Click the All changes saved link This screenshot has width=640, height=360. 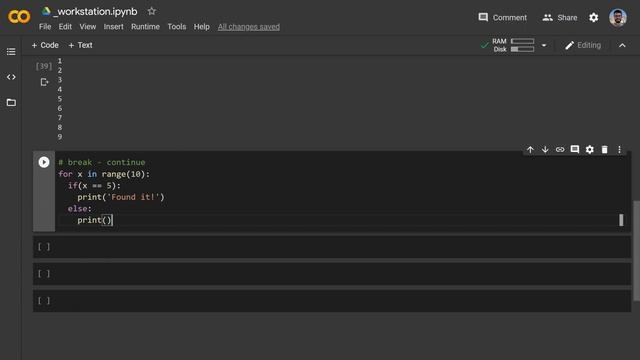click(x=249, y=27)
